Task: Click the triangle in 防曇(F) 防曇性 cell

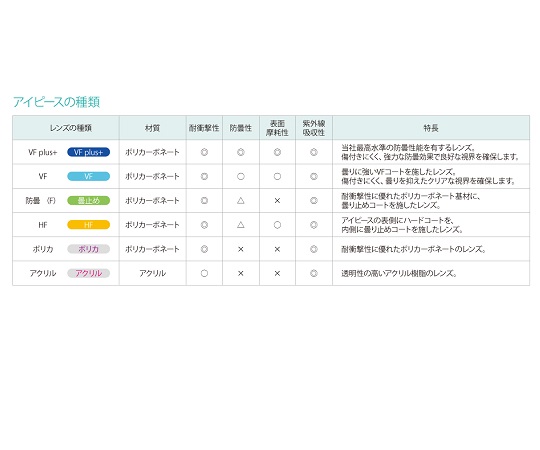Action: click(241, 200)
